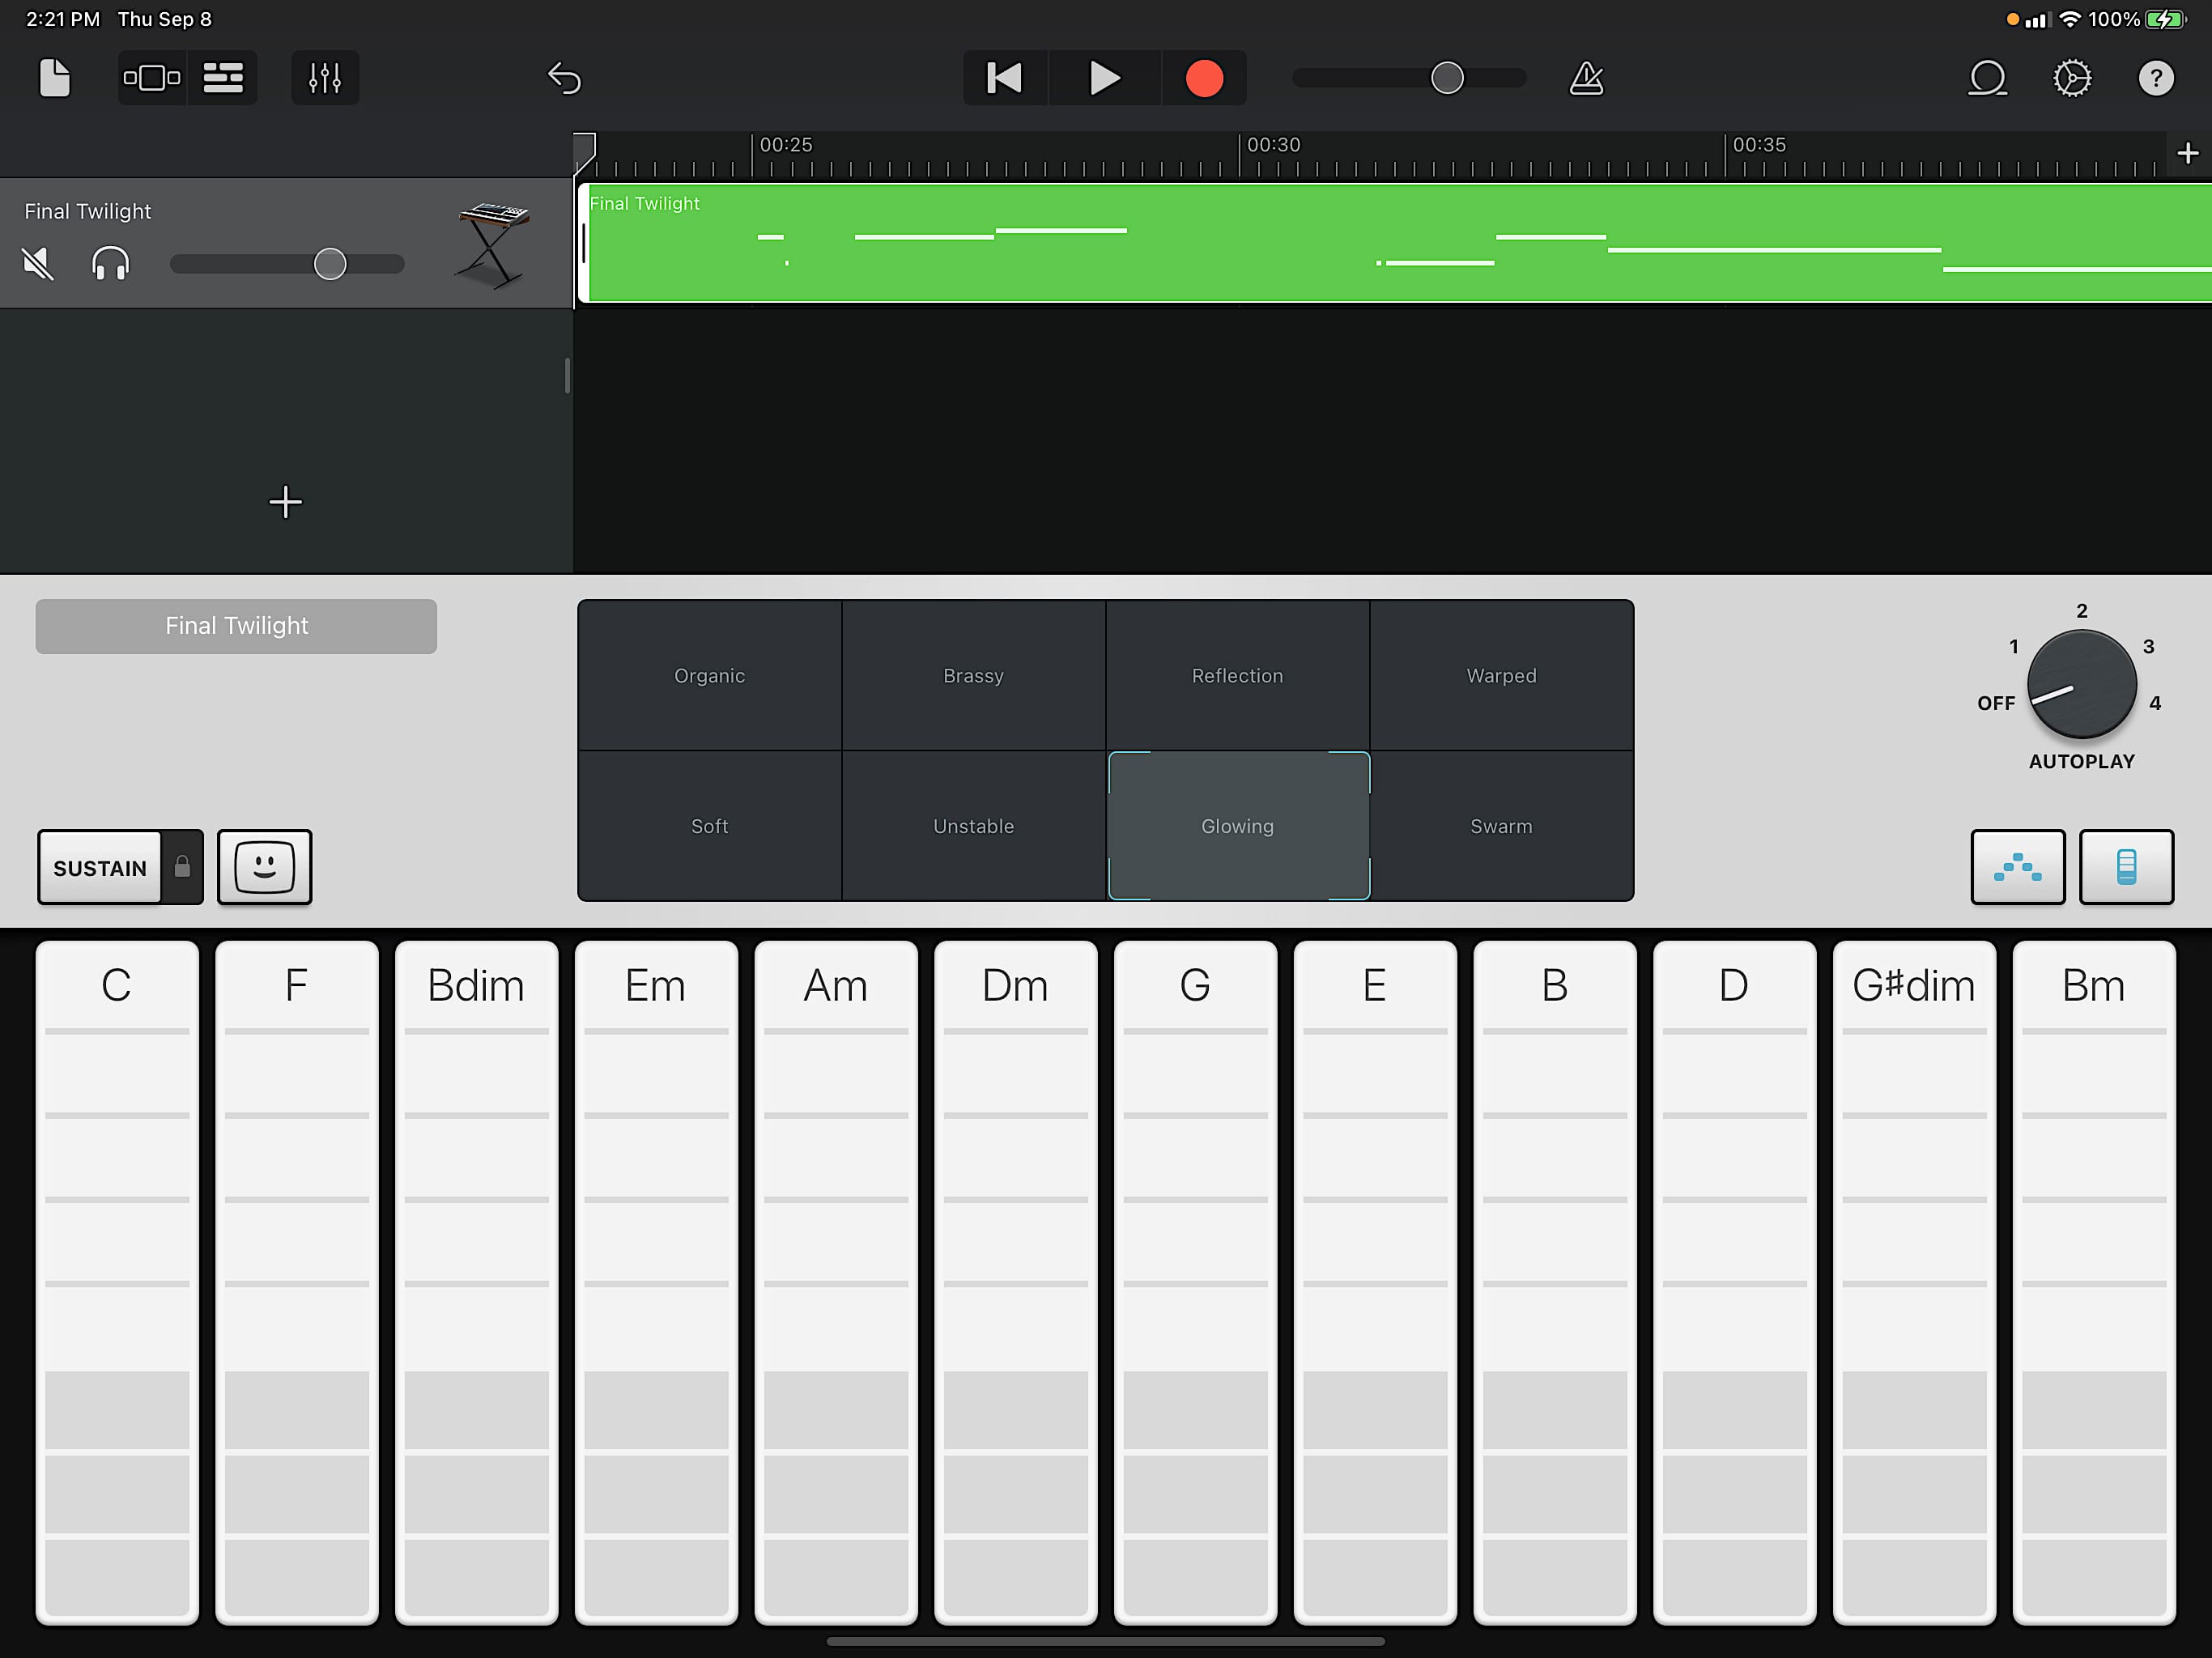
Task: Adjust the master volume slider knob
Action: point(1447,78)
